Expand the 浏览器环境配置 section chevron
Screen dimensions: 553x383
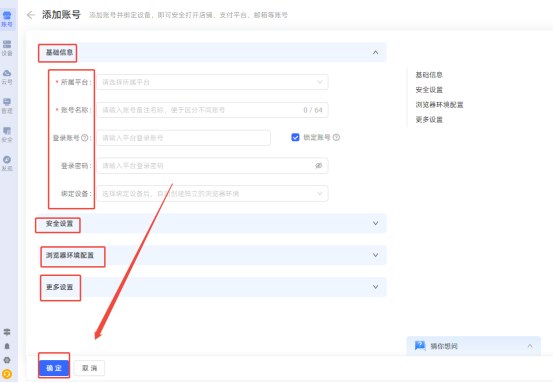tap(376, 255)
